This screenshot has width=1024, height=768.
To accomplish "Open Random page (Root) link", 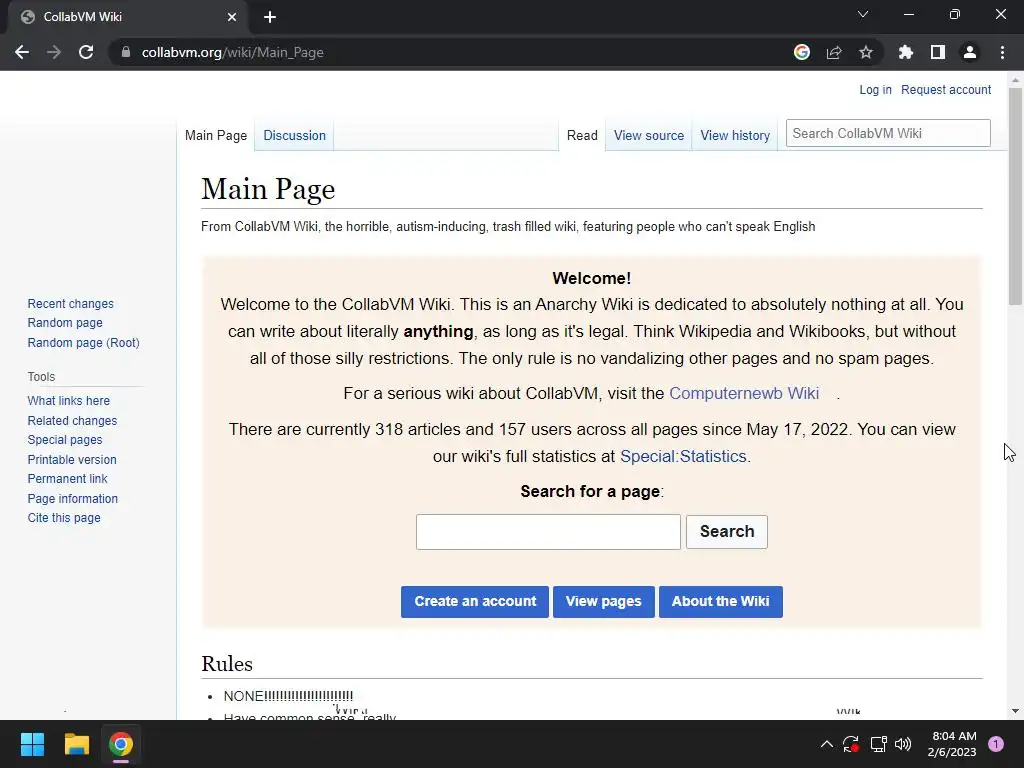I will [x=84, y=342].
